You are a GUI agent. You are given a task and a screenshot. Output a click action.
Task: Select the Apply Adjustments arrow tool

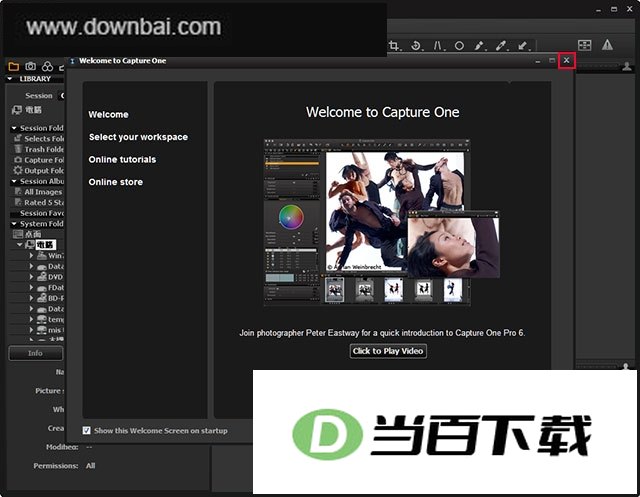click(x=523, y=45)
